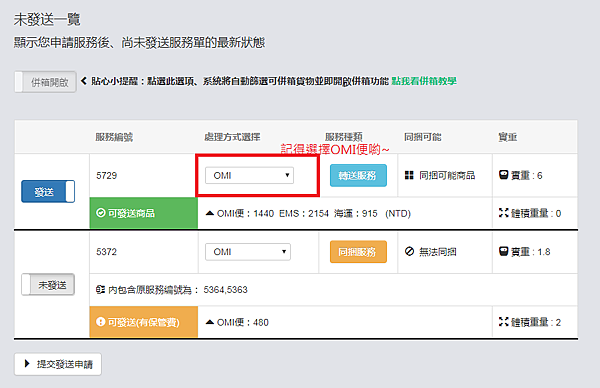This screenshot has width=600, height=388.
Task: Click the 同捆服務 button
Action: coord(358,252)
